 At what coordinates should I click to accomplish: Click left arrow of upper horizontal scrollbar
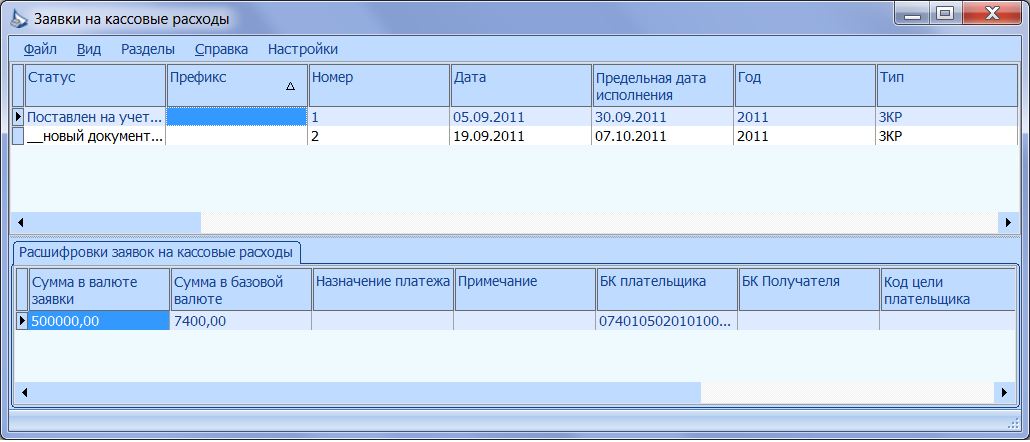click(20, 222)
